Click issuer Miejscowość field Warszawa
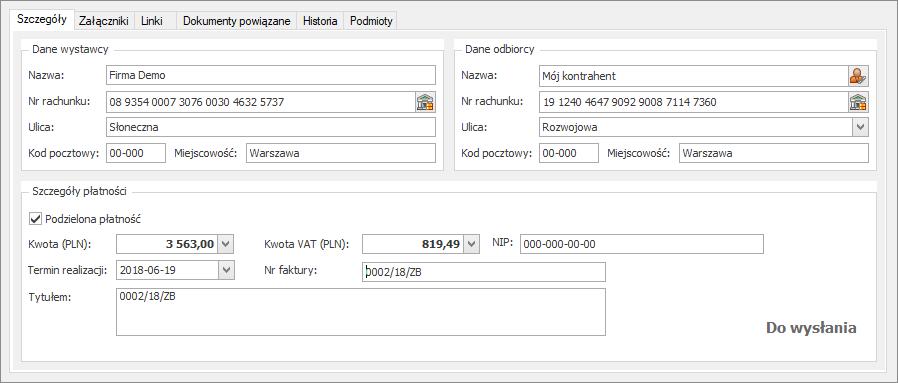This screenshot has width=898, height=383. pos(341,153)
